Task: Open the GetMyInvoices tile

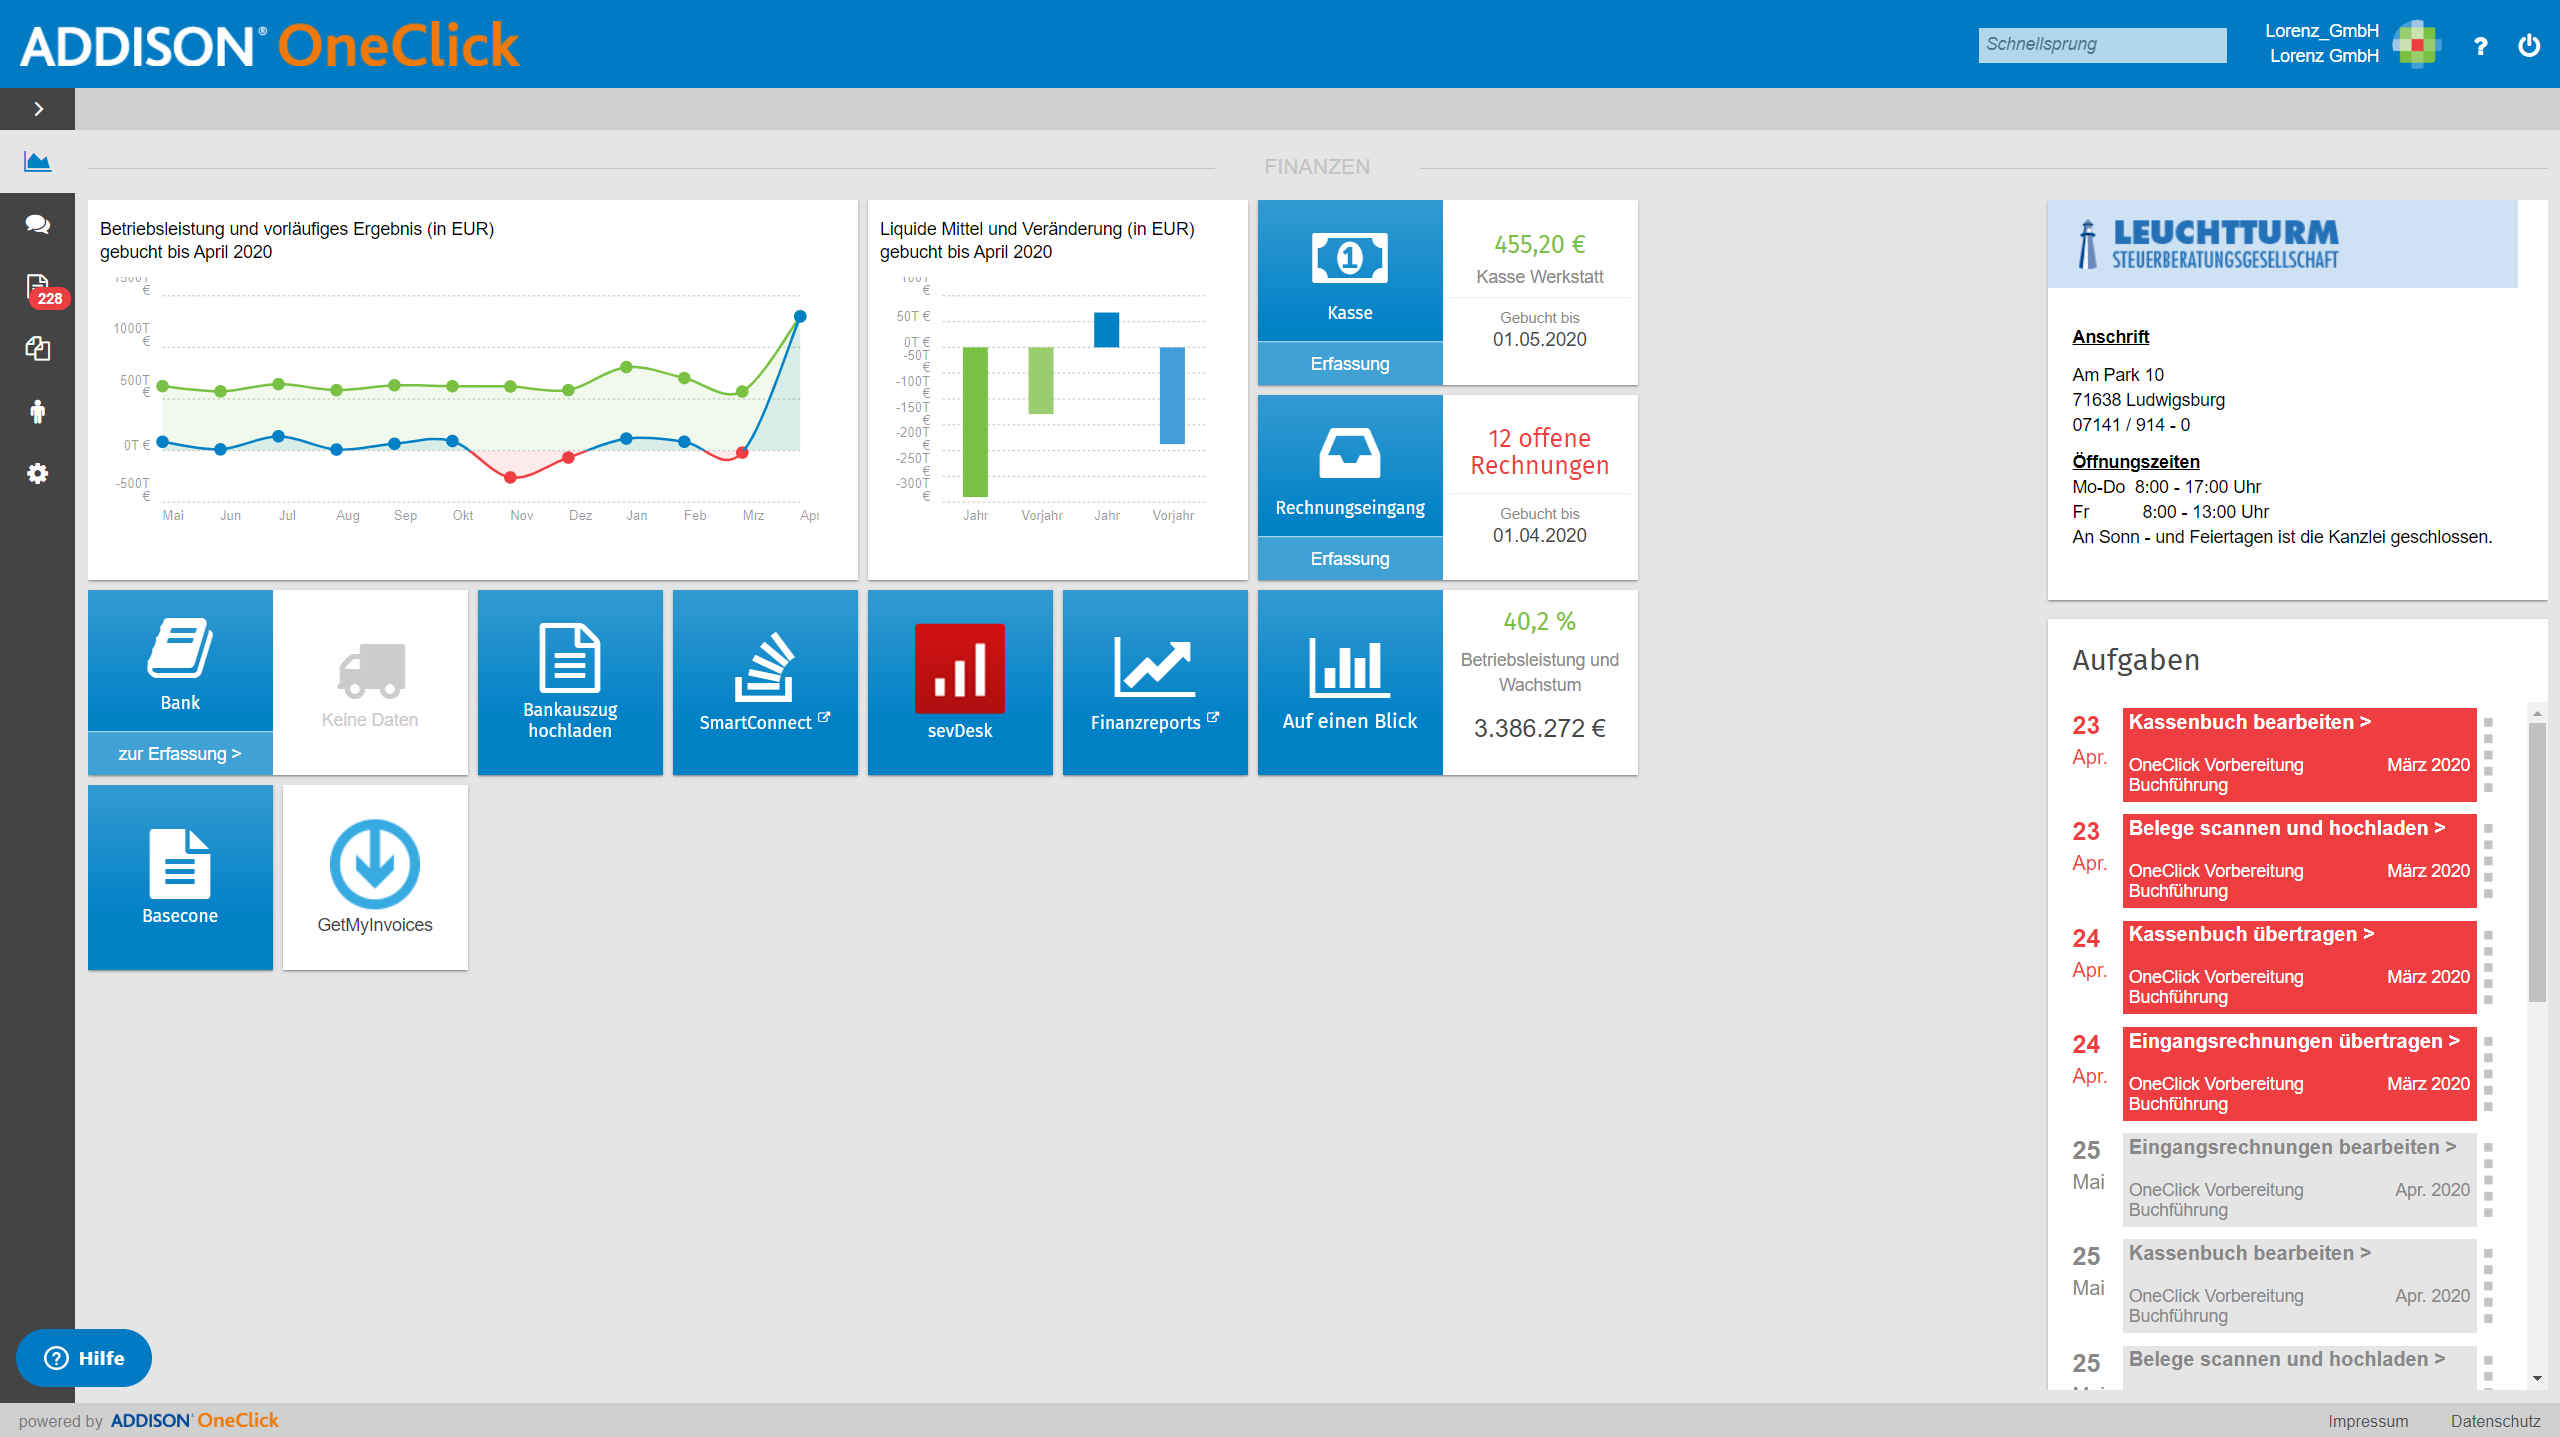Action: coord(375,877)
